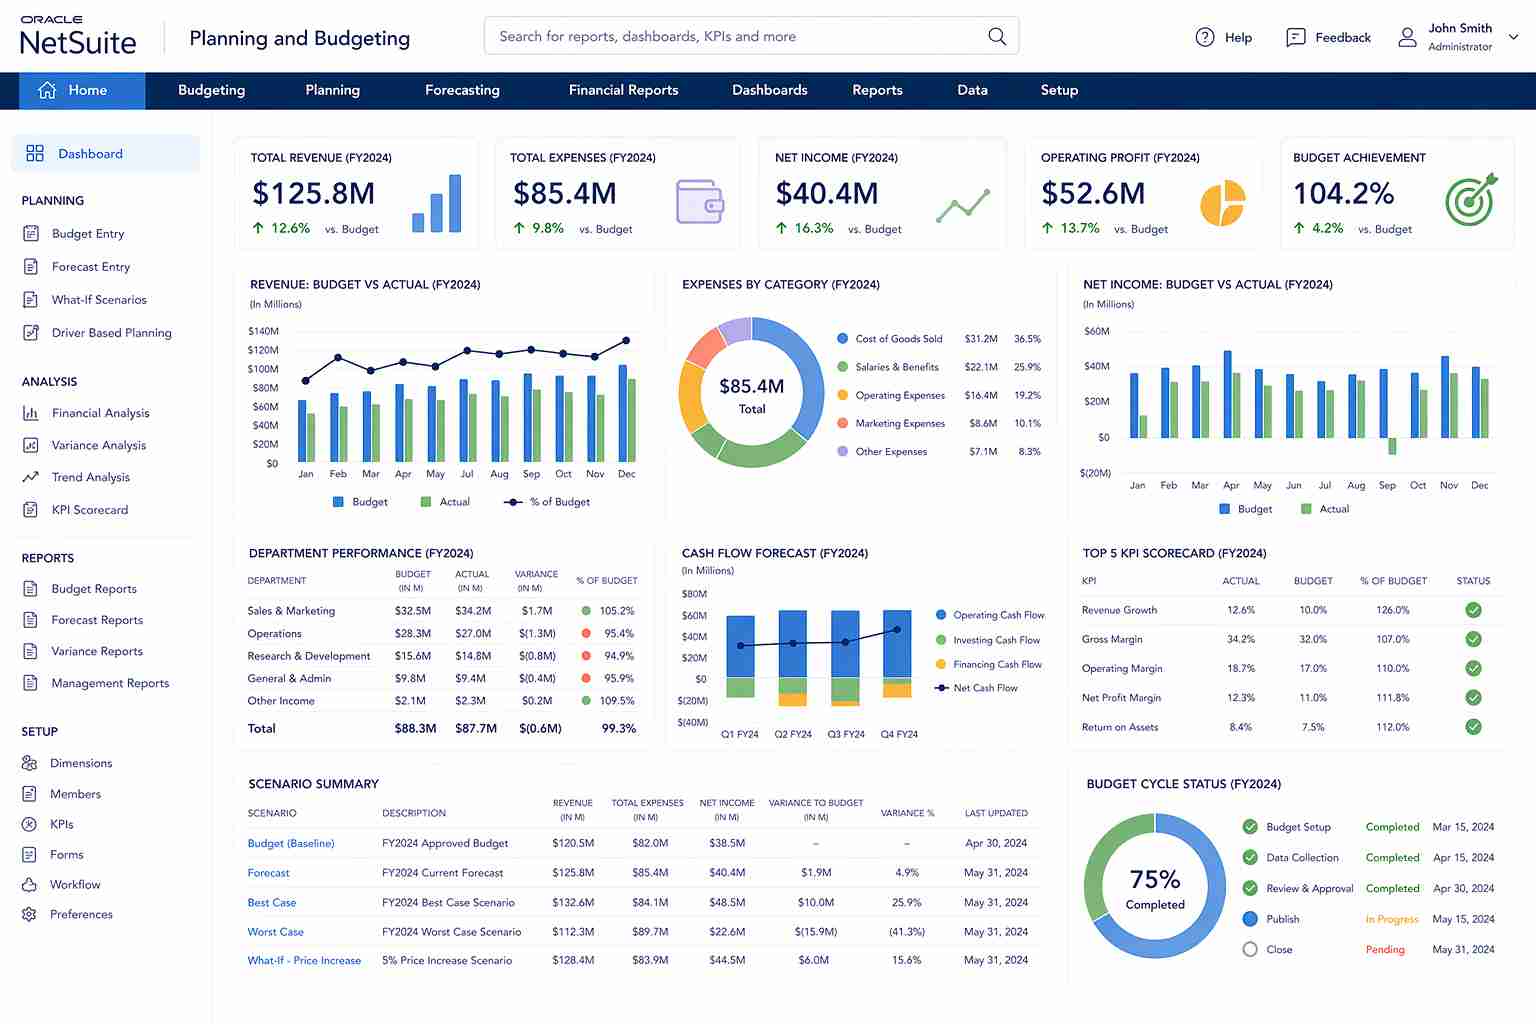Click Gross Margin status checkmark
1536x1024 pixels.
(1473, 639)
